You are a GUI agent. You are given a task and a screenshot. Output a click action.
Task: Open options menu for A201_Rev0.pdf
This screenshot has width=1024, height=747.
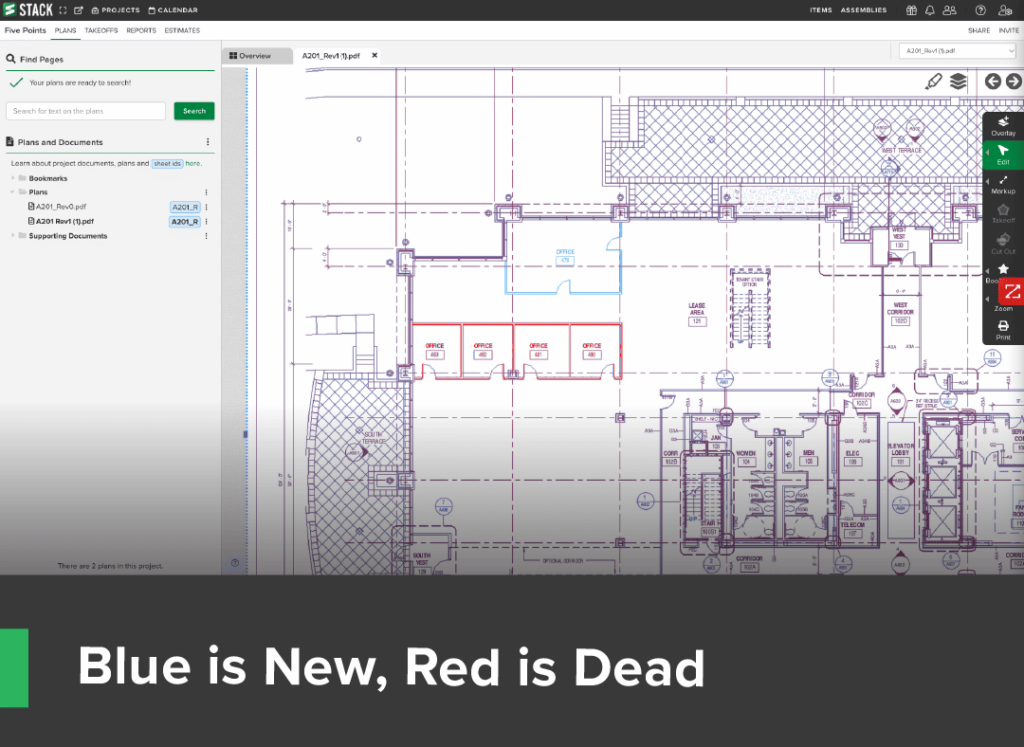pos(206,207)
